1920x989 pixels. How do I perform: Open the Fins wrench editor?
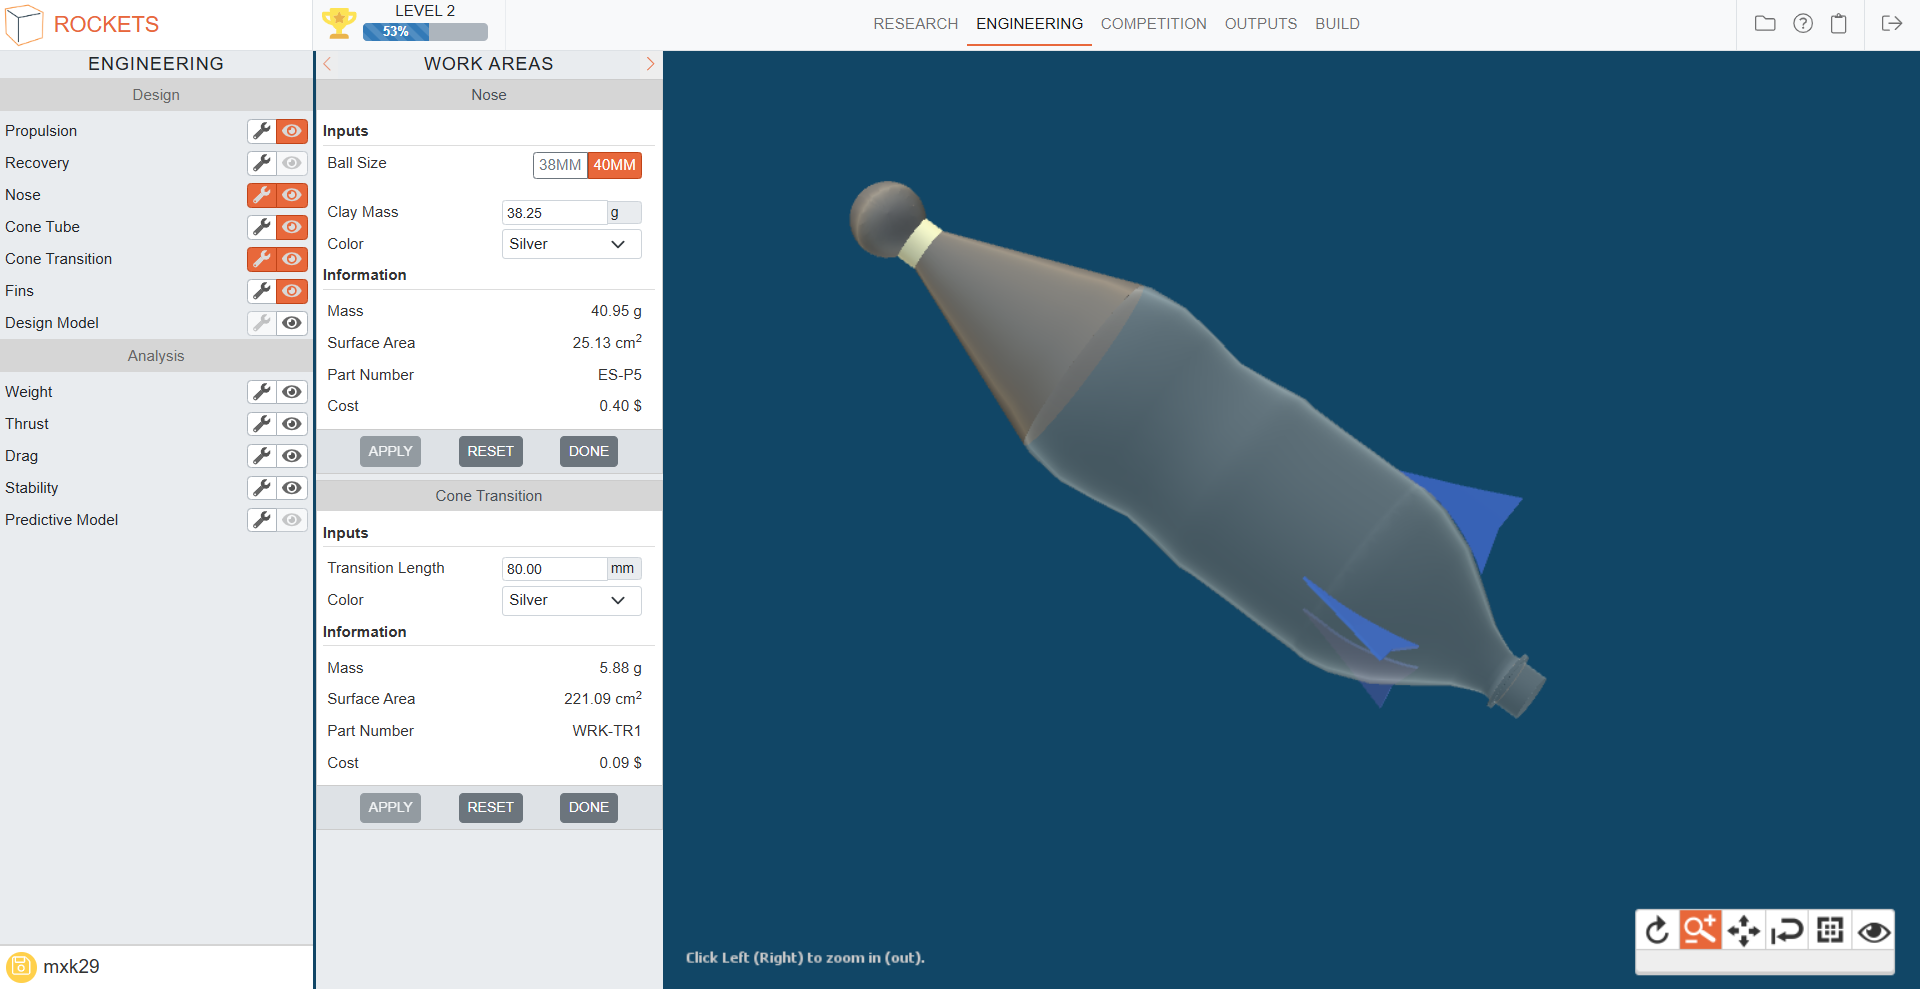pyautogui.click(x=262, y=291)
